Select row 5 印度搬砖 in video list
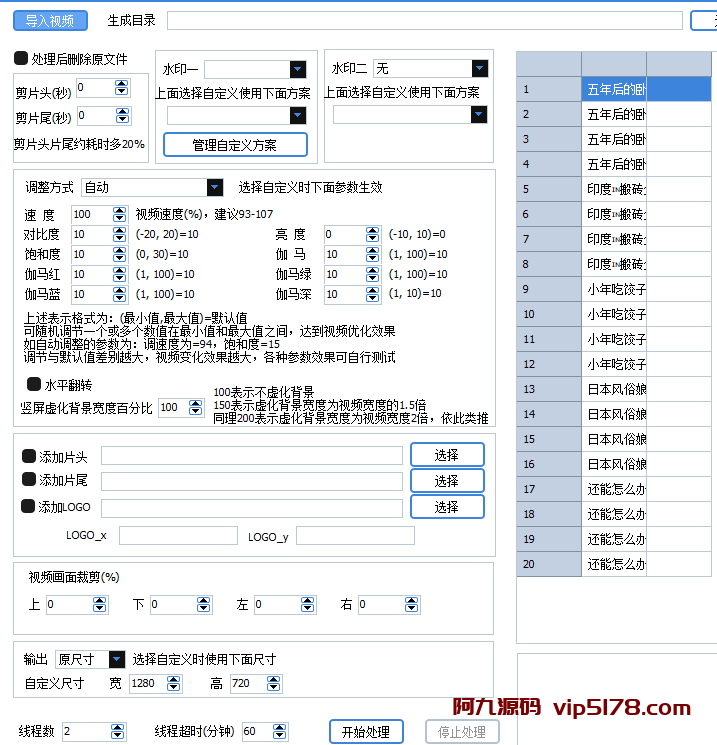This screenshot has width=717, height=745. click(614, 189)
